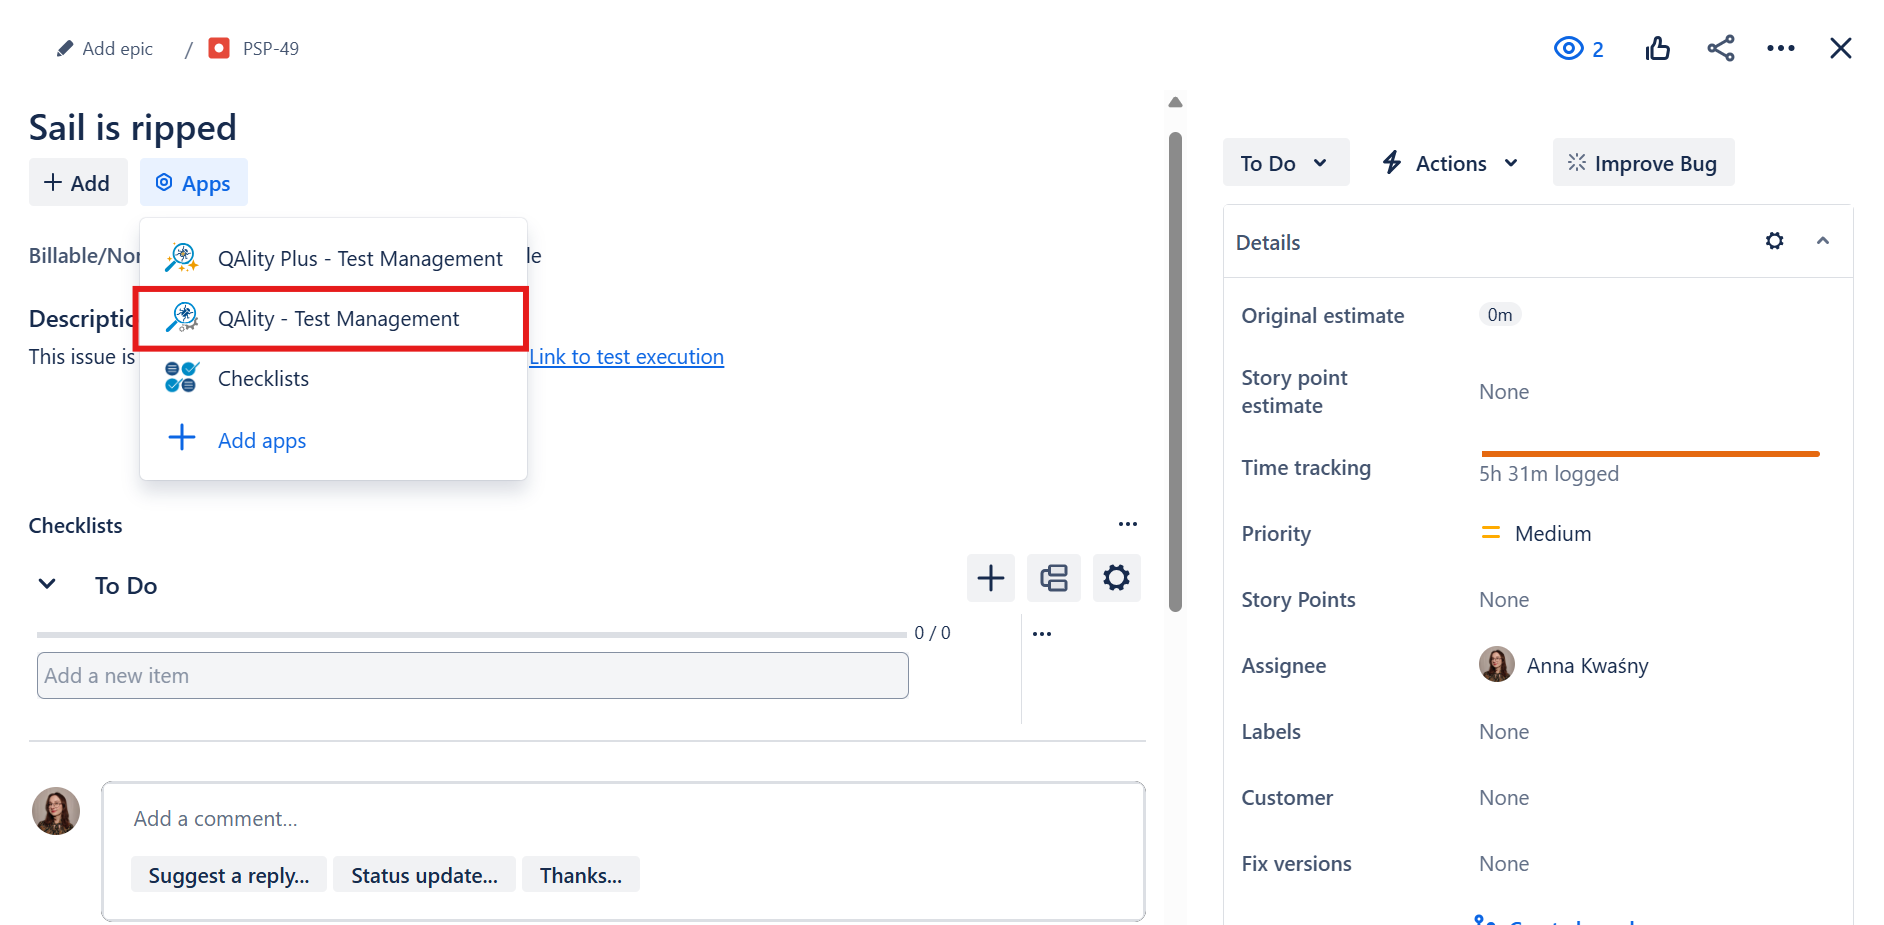This screenshot has width=1884, height=925.
Task: Choose Add apps in the menu
Action: 333,440
